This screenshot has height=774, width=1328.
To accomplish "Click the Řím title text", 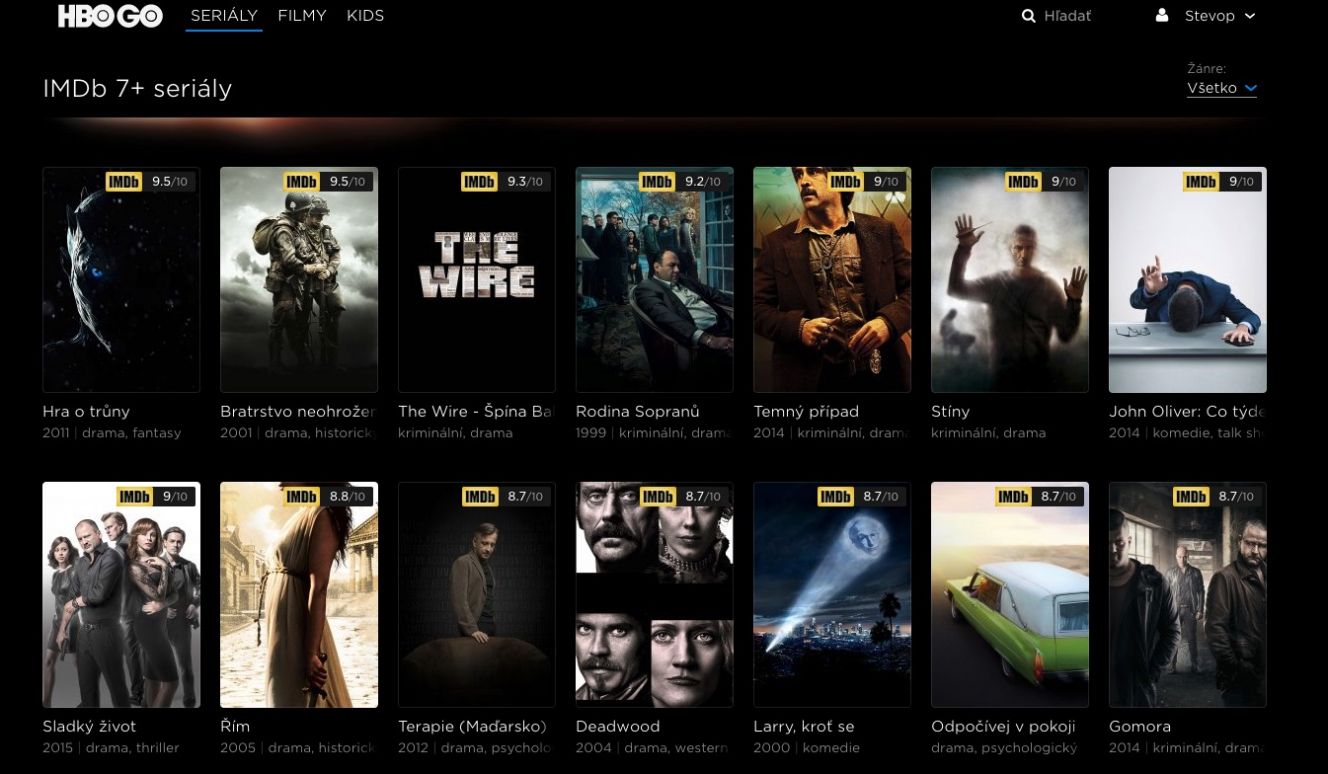I will (235, 727).
